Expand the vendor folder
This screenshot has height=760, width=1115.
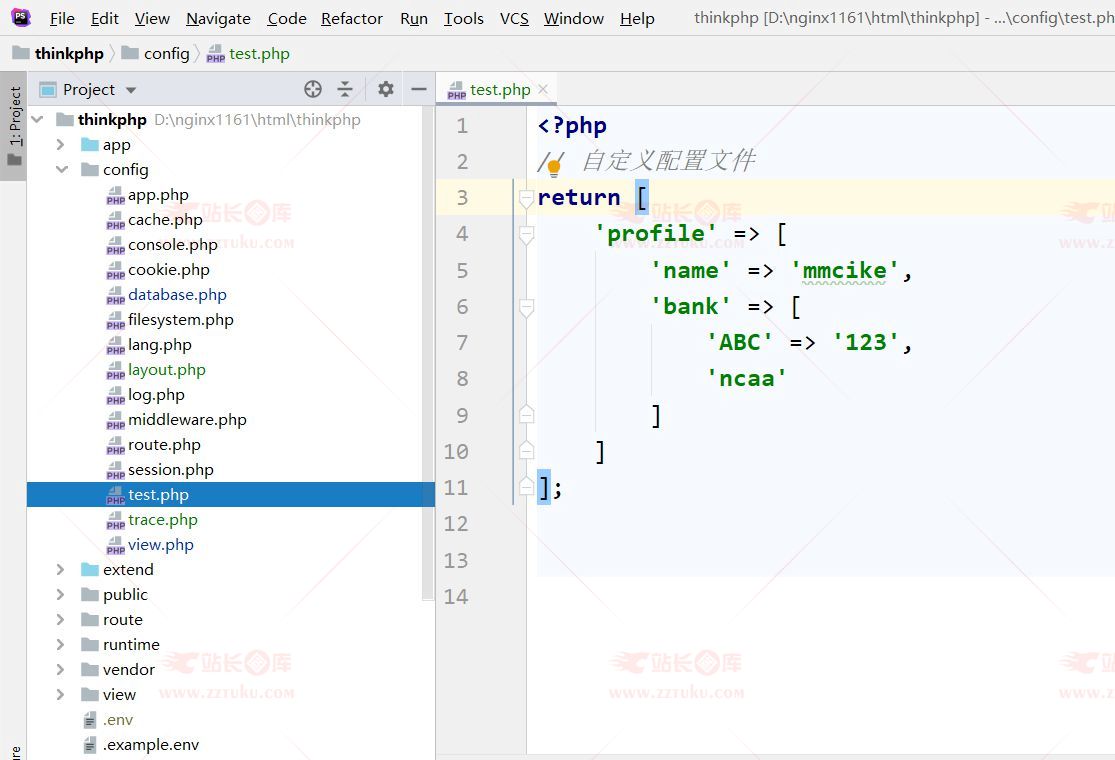click(61, 670)
